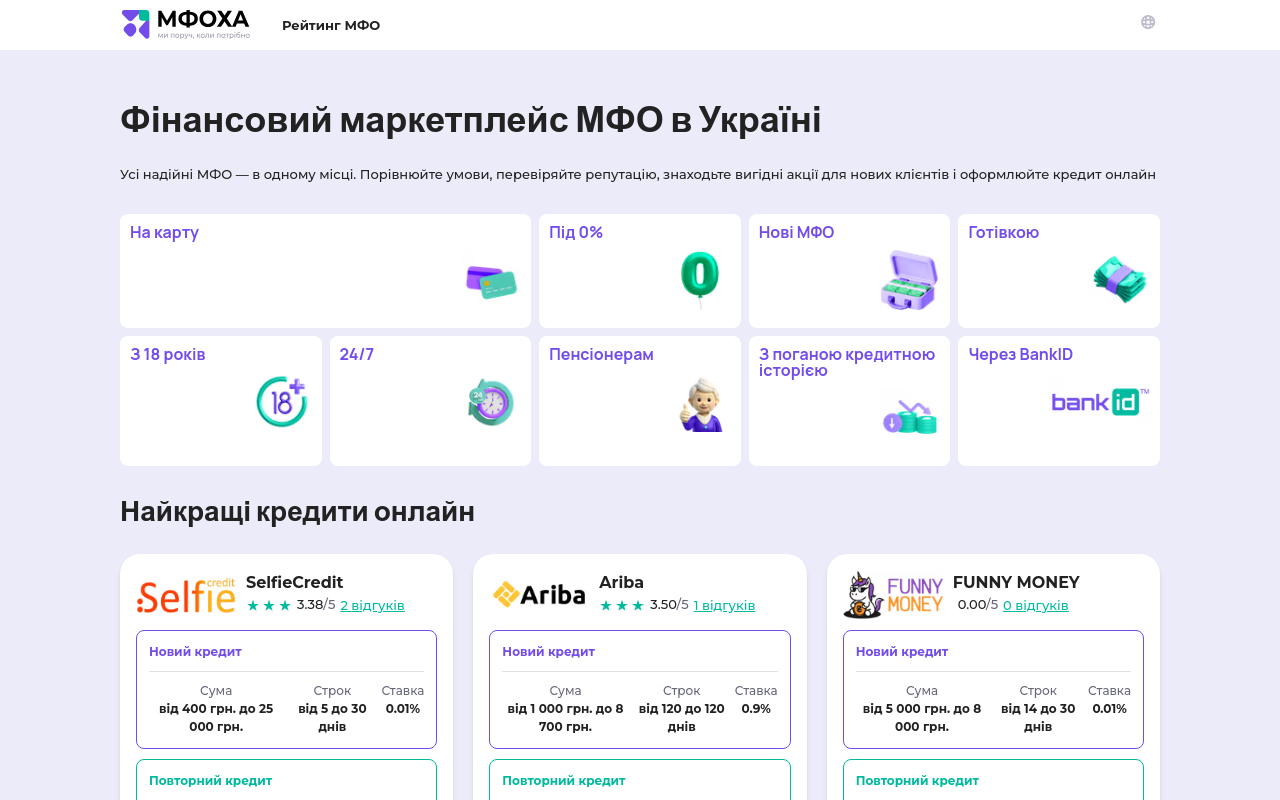
Task: Select FUNNY MONEY Повторний кредит heading
Action: [917, 780]
